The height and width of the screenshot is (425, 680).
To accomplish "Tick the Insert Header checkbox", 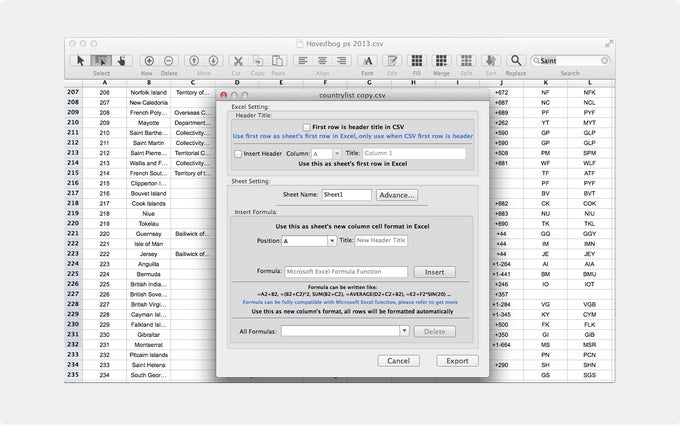I will (x=238, y=154).
